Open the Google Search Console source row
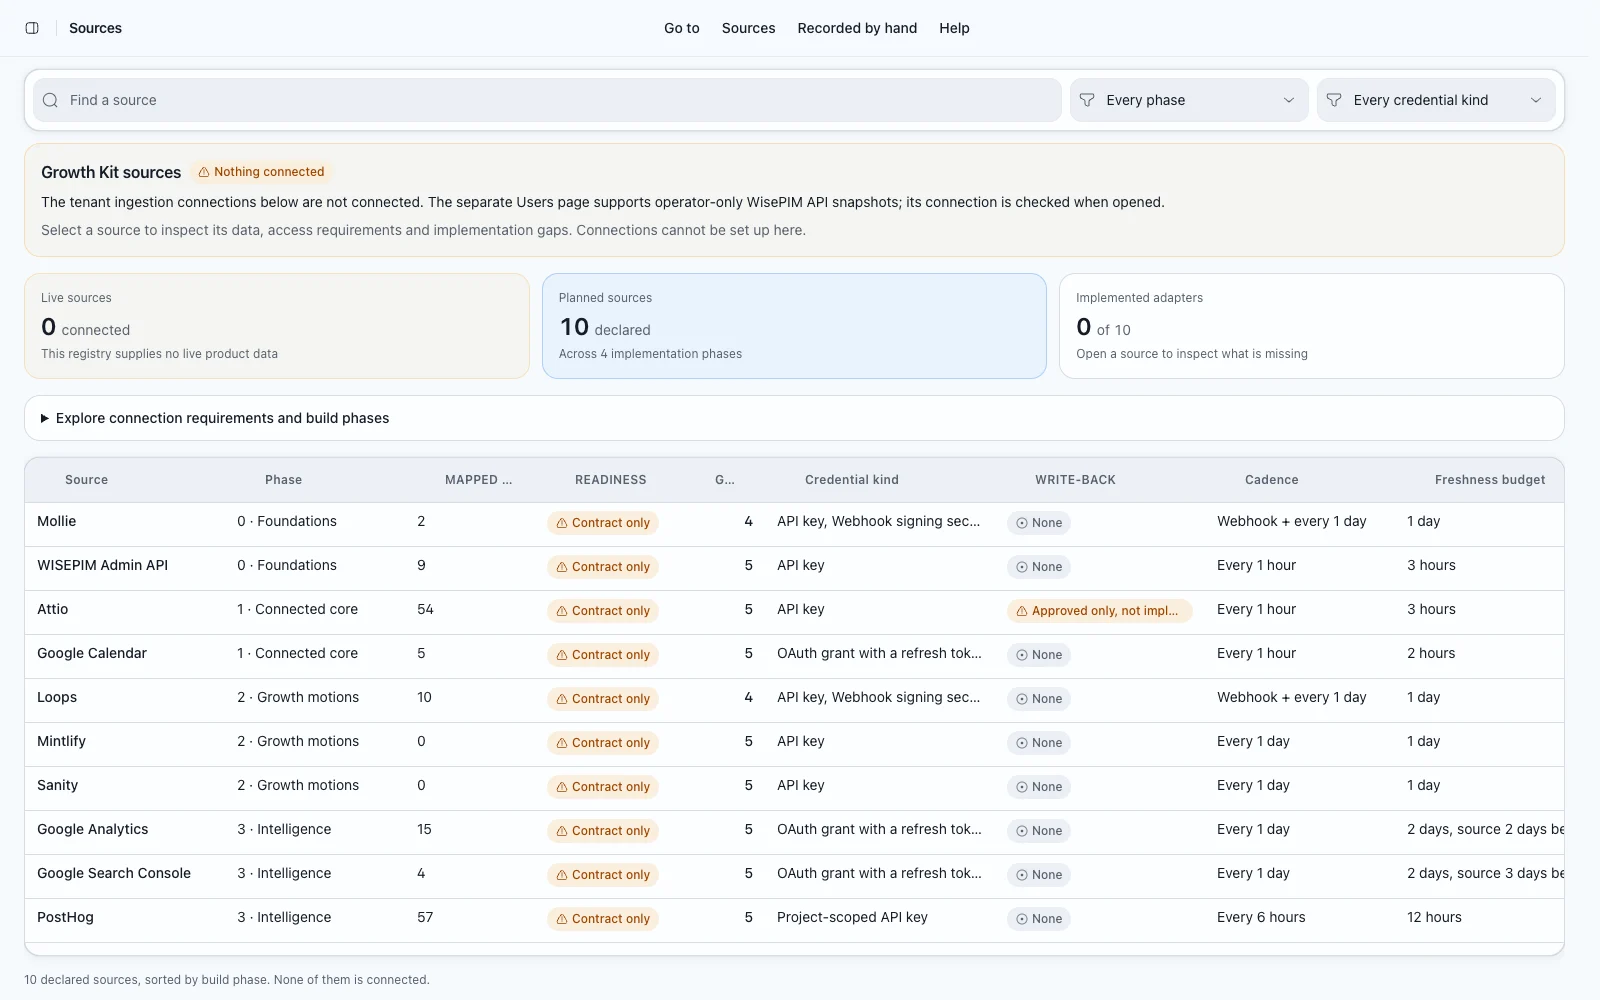This screenshot has height=1000, width=1600. coord(794,875)
